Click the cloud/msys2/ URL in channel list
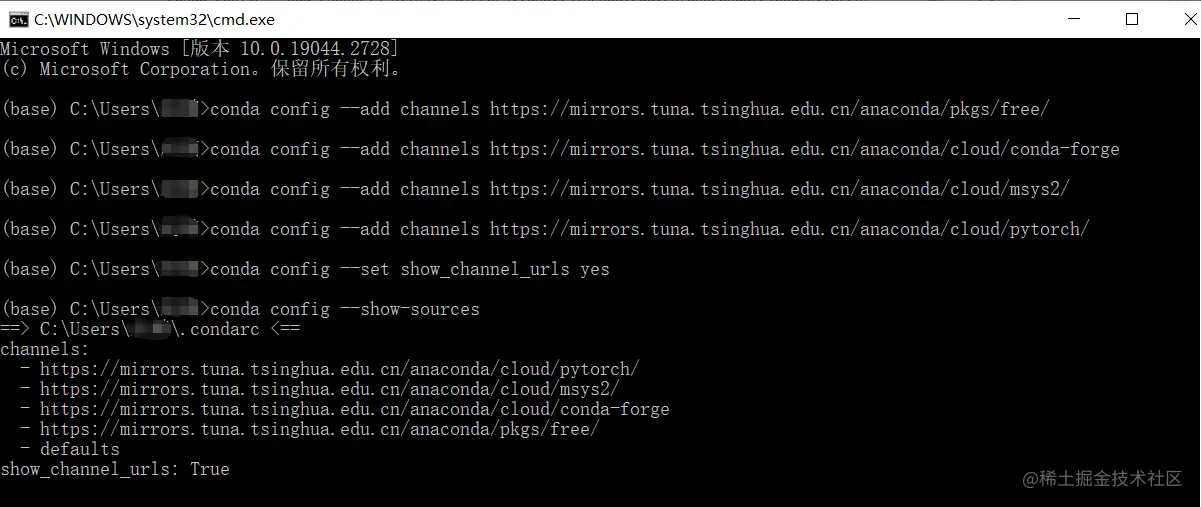This screenshot has width=1201, height=507. click(330, 389)
